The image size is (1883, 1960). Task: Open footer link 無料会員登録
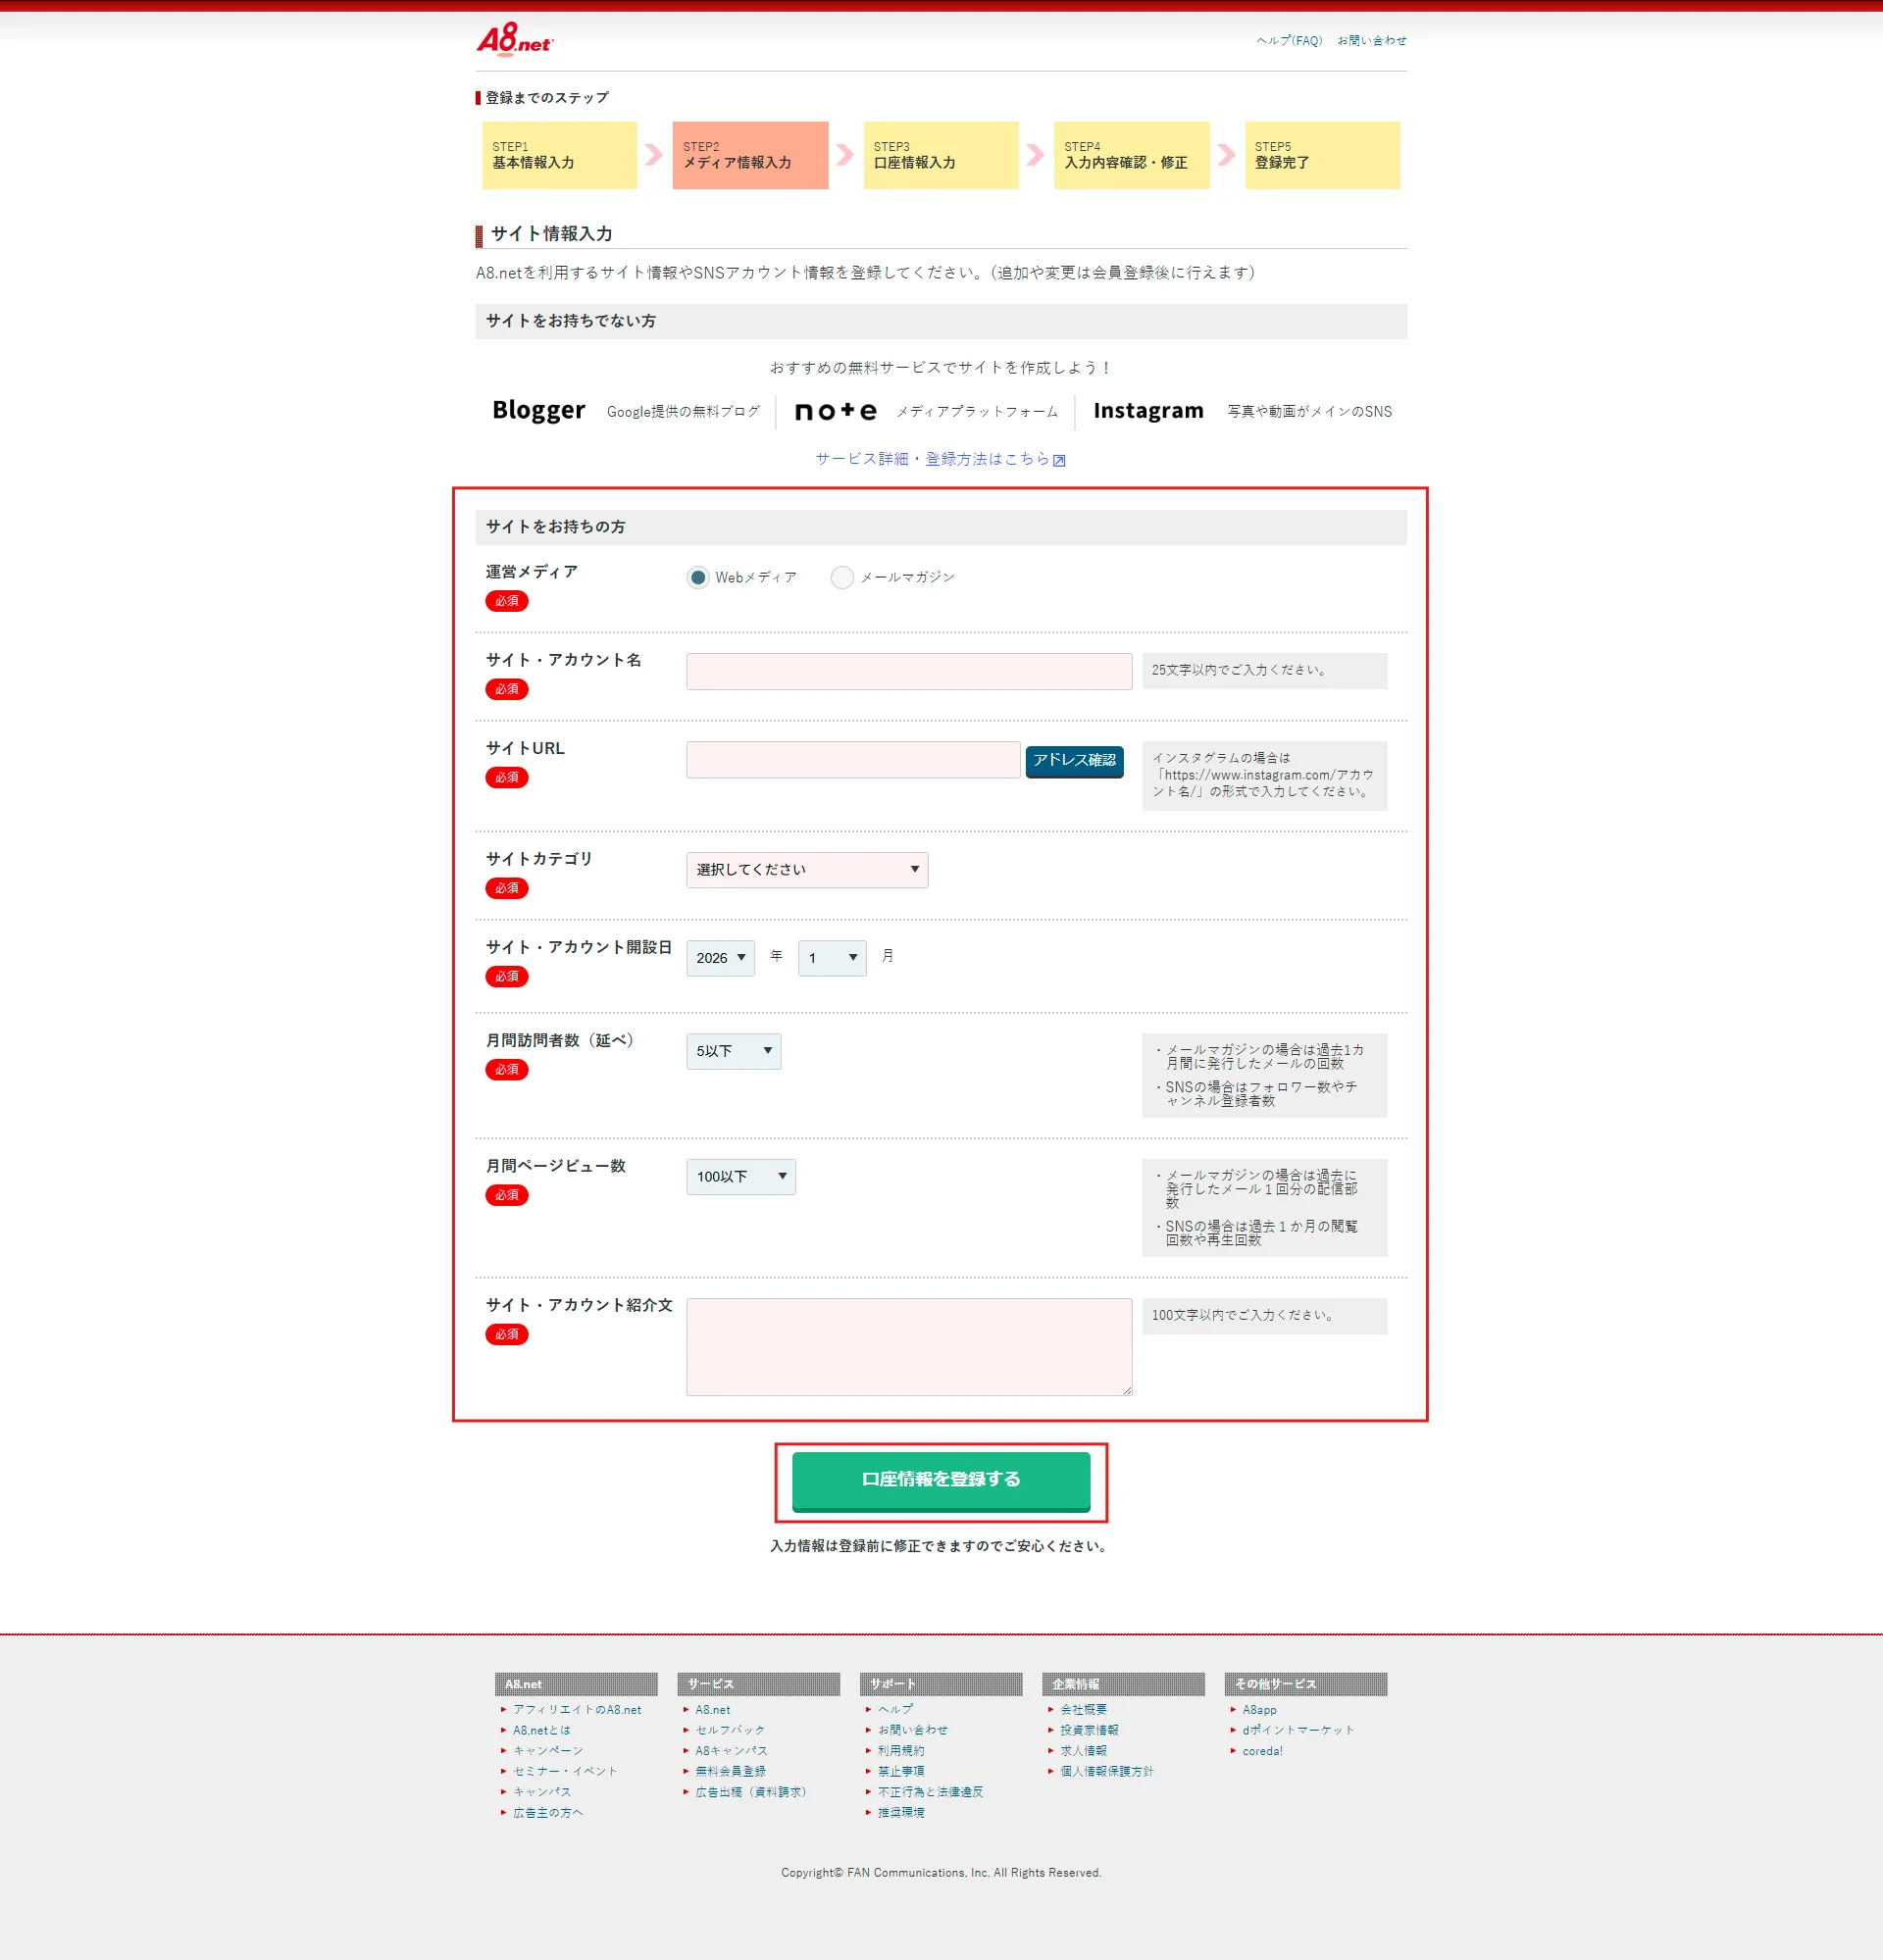click(x=731, y=1771)
